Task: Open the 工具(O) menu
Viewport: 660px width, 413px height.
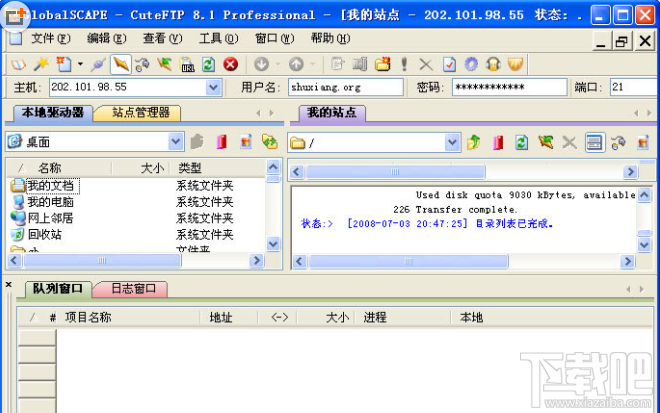Action: [218, 39]
